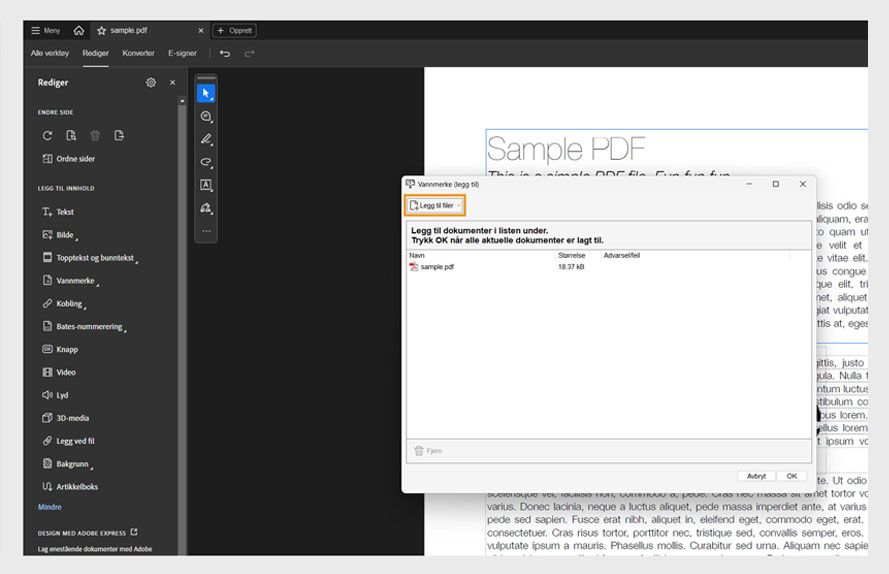Go to the Home icon
This screenshot has width=889, height=574.
(79, 31)
